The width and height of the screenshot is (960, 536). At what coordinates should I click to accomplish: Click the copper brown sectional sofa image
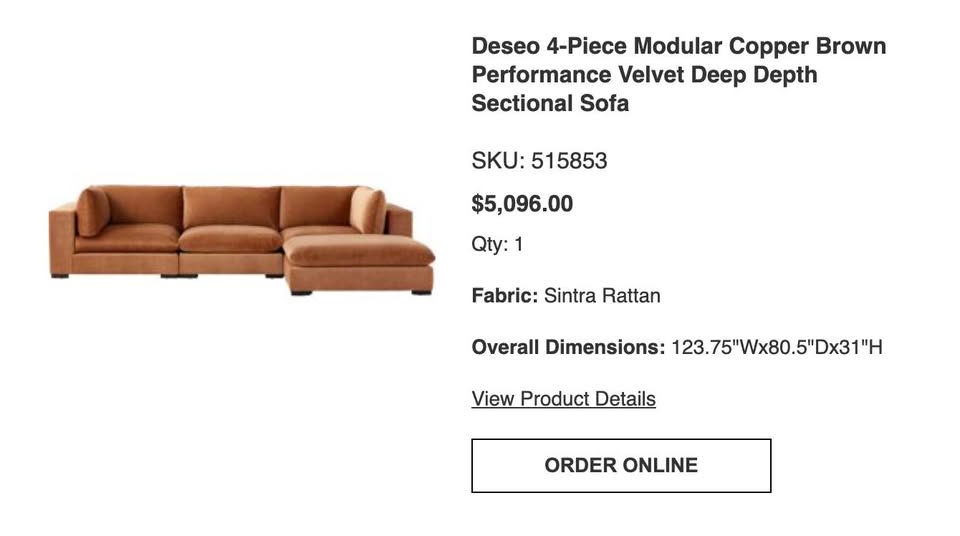pyautogui.click(x=242, y=240)
